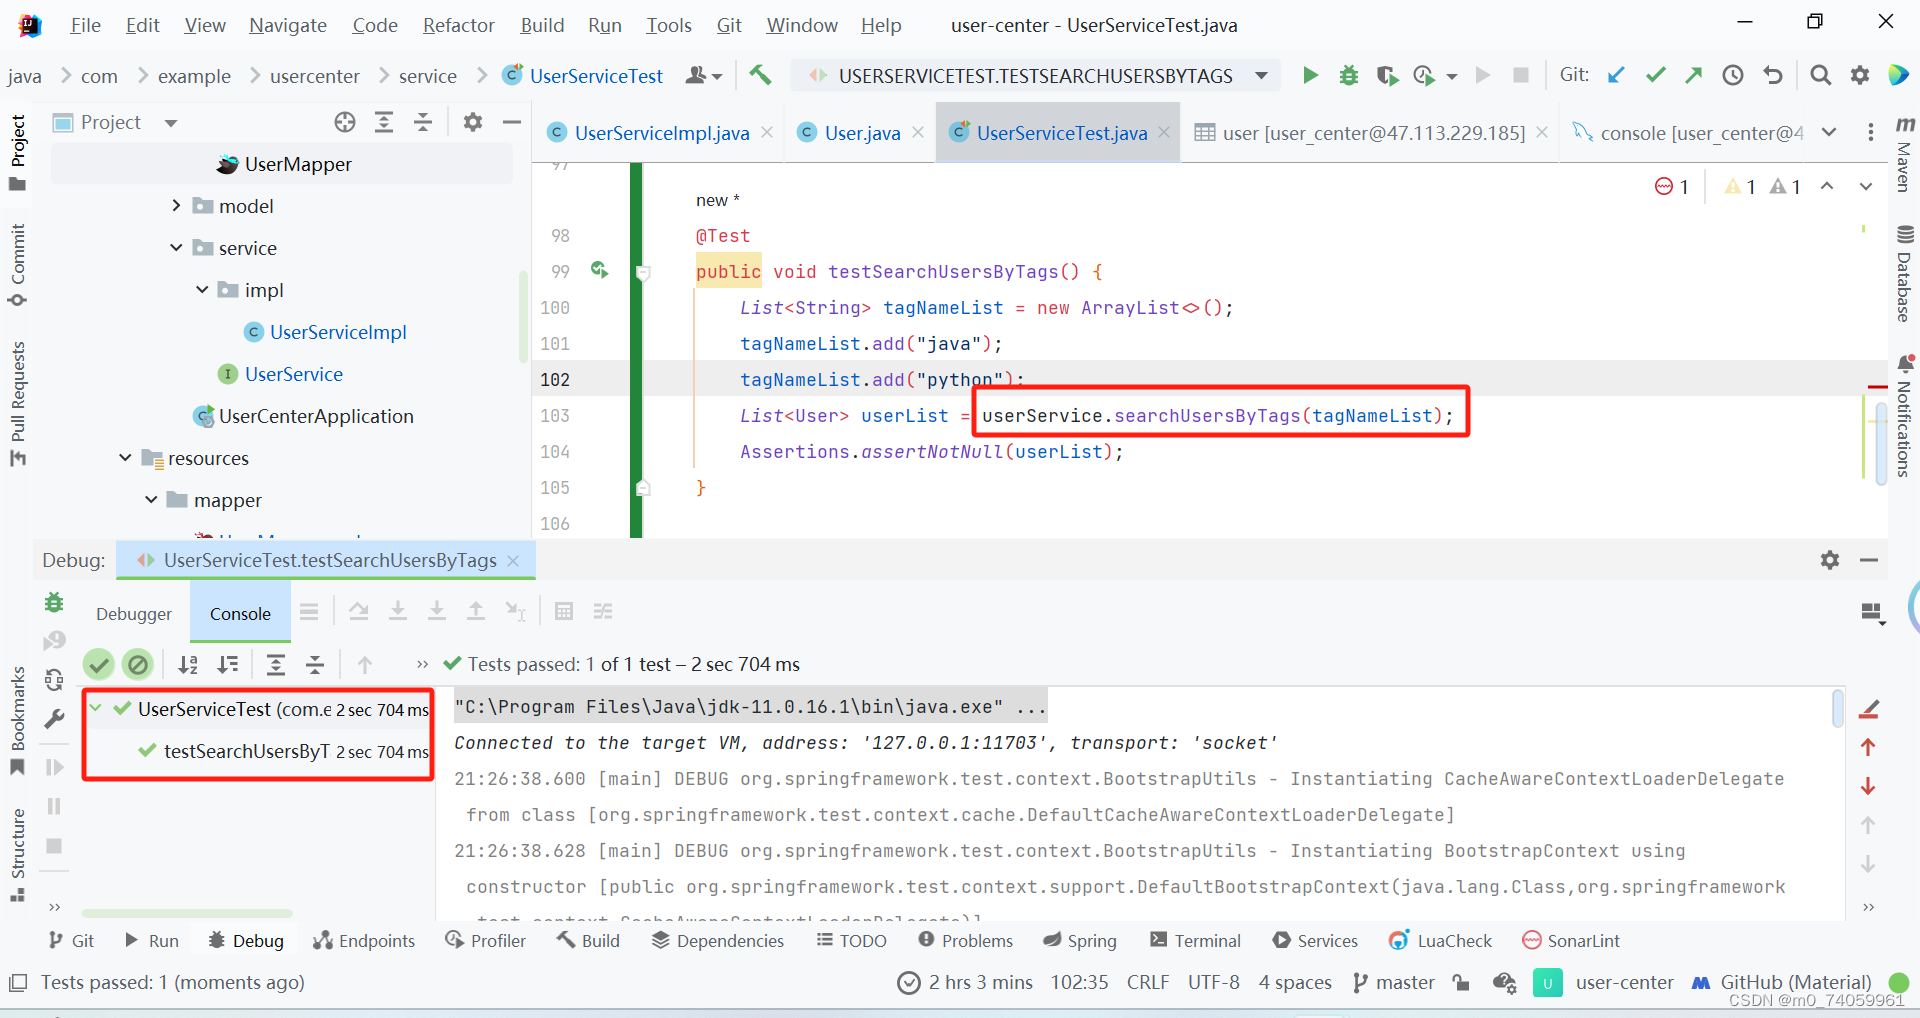This screenshot has width=1920, height=1018.
Task: Open the Profiler tool window
Action: [x=486, y=941]
